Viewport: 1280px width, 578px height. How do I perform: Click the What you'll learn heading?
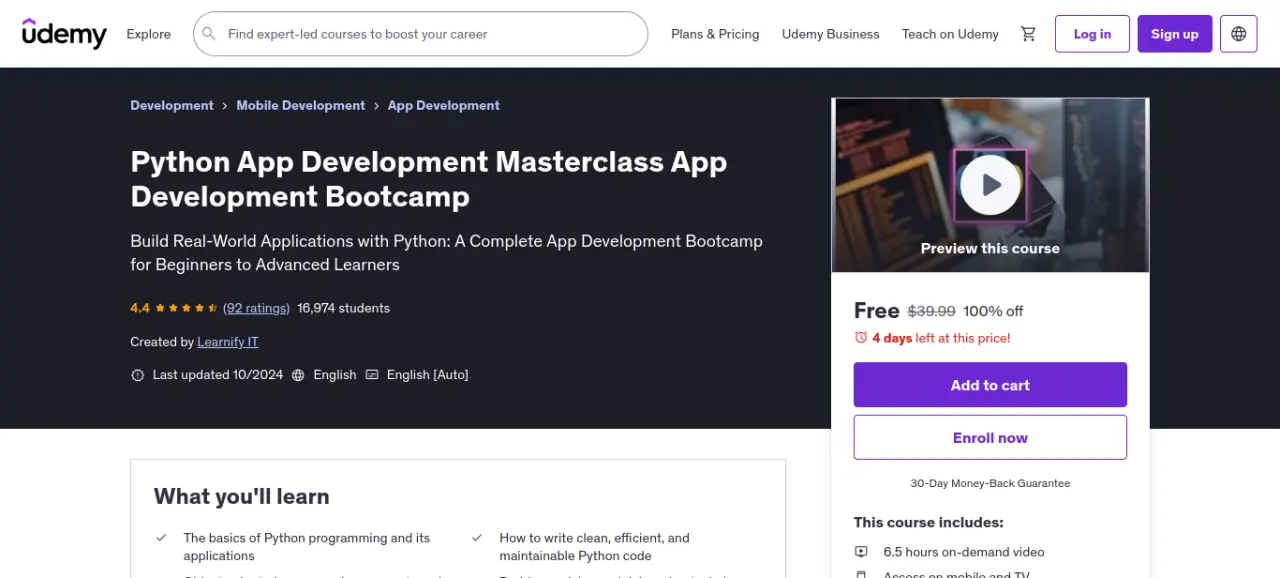coord(241,496)
